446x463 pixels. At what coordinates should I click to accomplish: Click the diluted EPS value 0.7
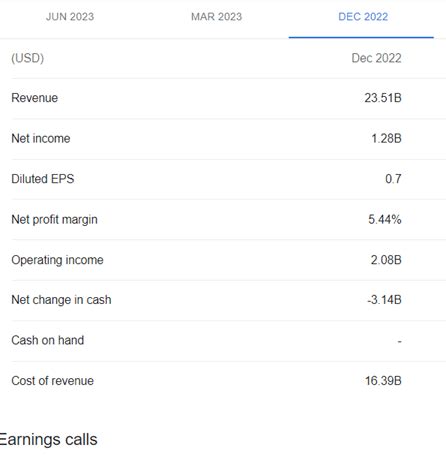coord(393,179)
